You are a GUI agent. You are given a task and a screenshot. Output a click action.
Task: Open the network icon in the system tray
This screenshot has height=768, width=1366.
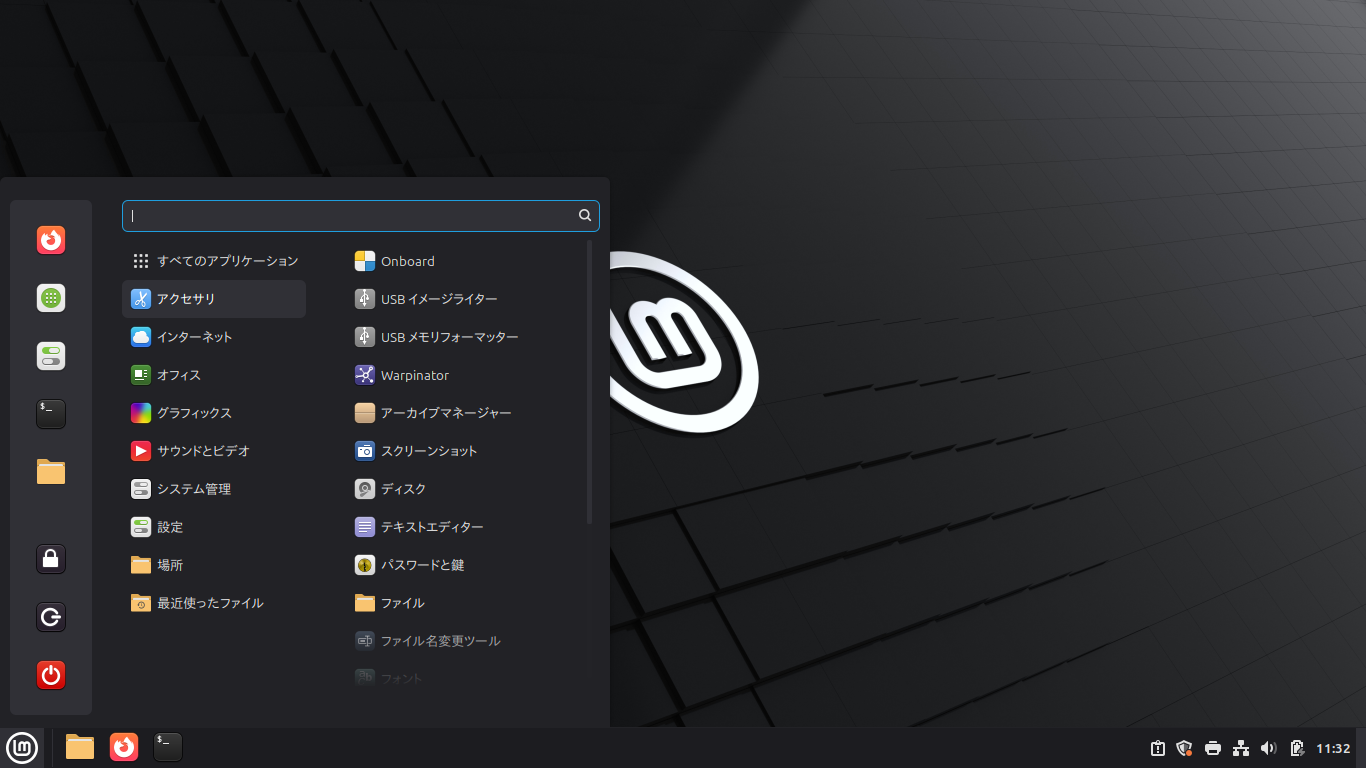pyautogui.click(x=1240, y=747)
